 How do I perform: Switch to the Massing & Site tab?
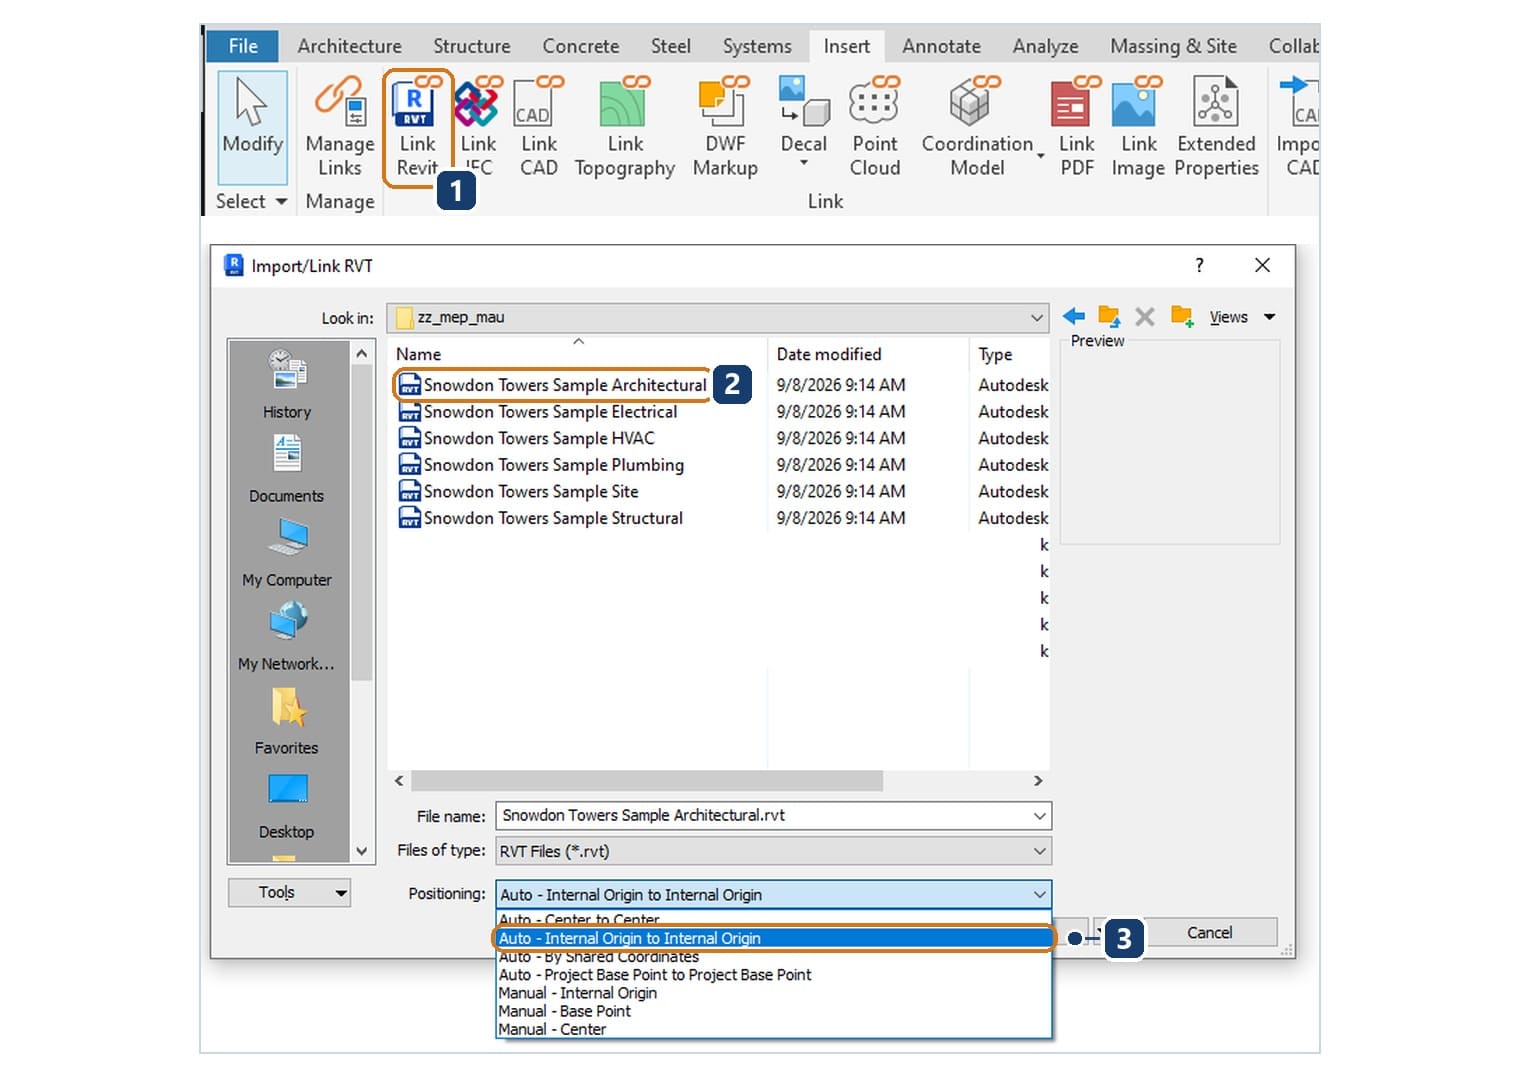1173,46
